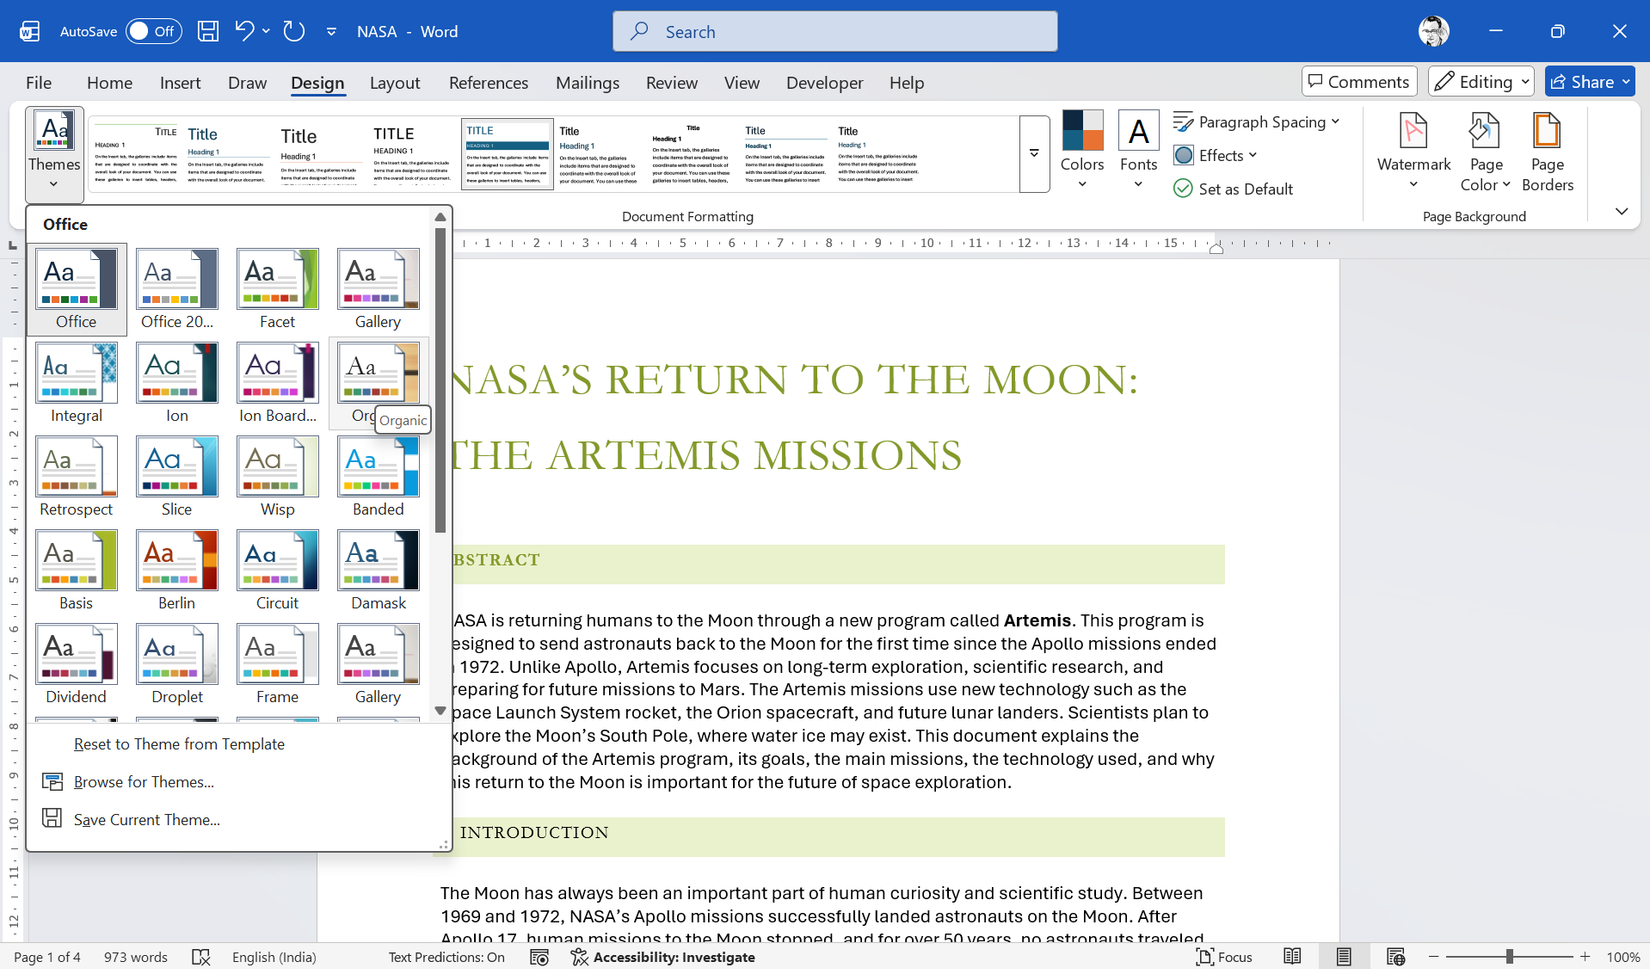Open Page Borders settings
The height and width of the screenshot is (969, 1650).
(1547, 152)
